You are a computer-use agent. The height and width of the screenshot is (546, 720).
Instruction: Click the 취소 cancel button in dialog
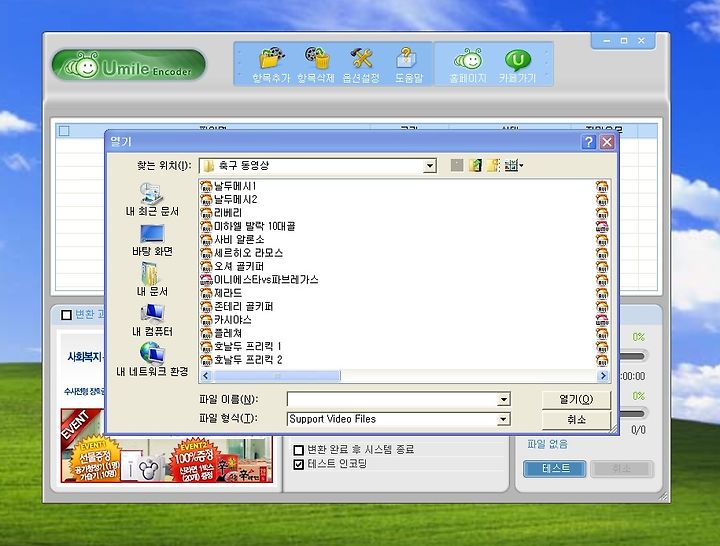click(x=576, y=420)
